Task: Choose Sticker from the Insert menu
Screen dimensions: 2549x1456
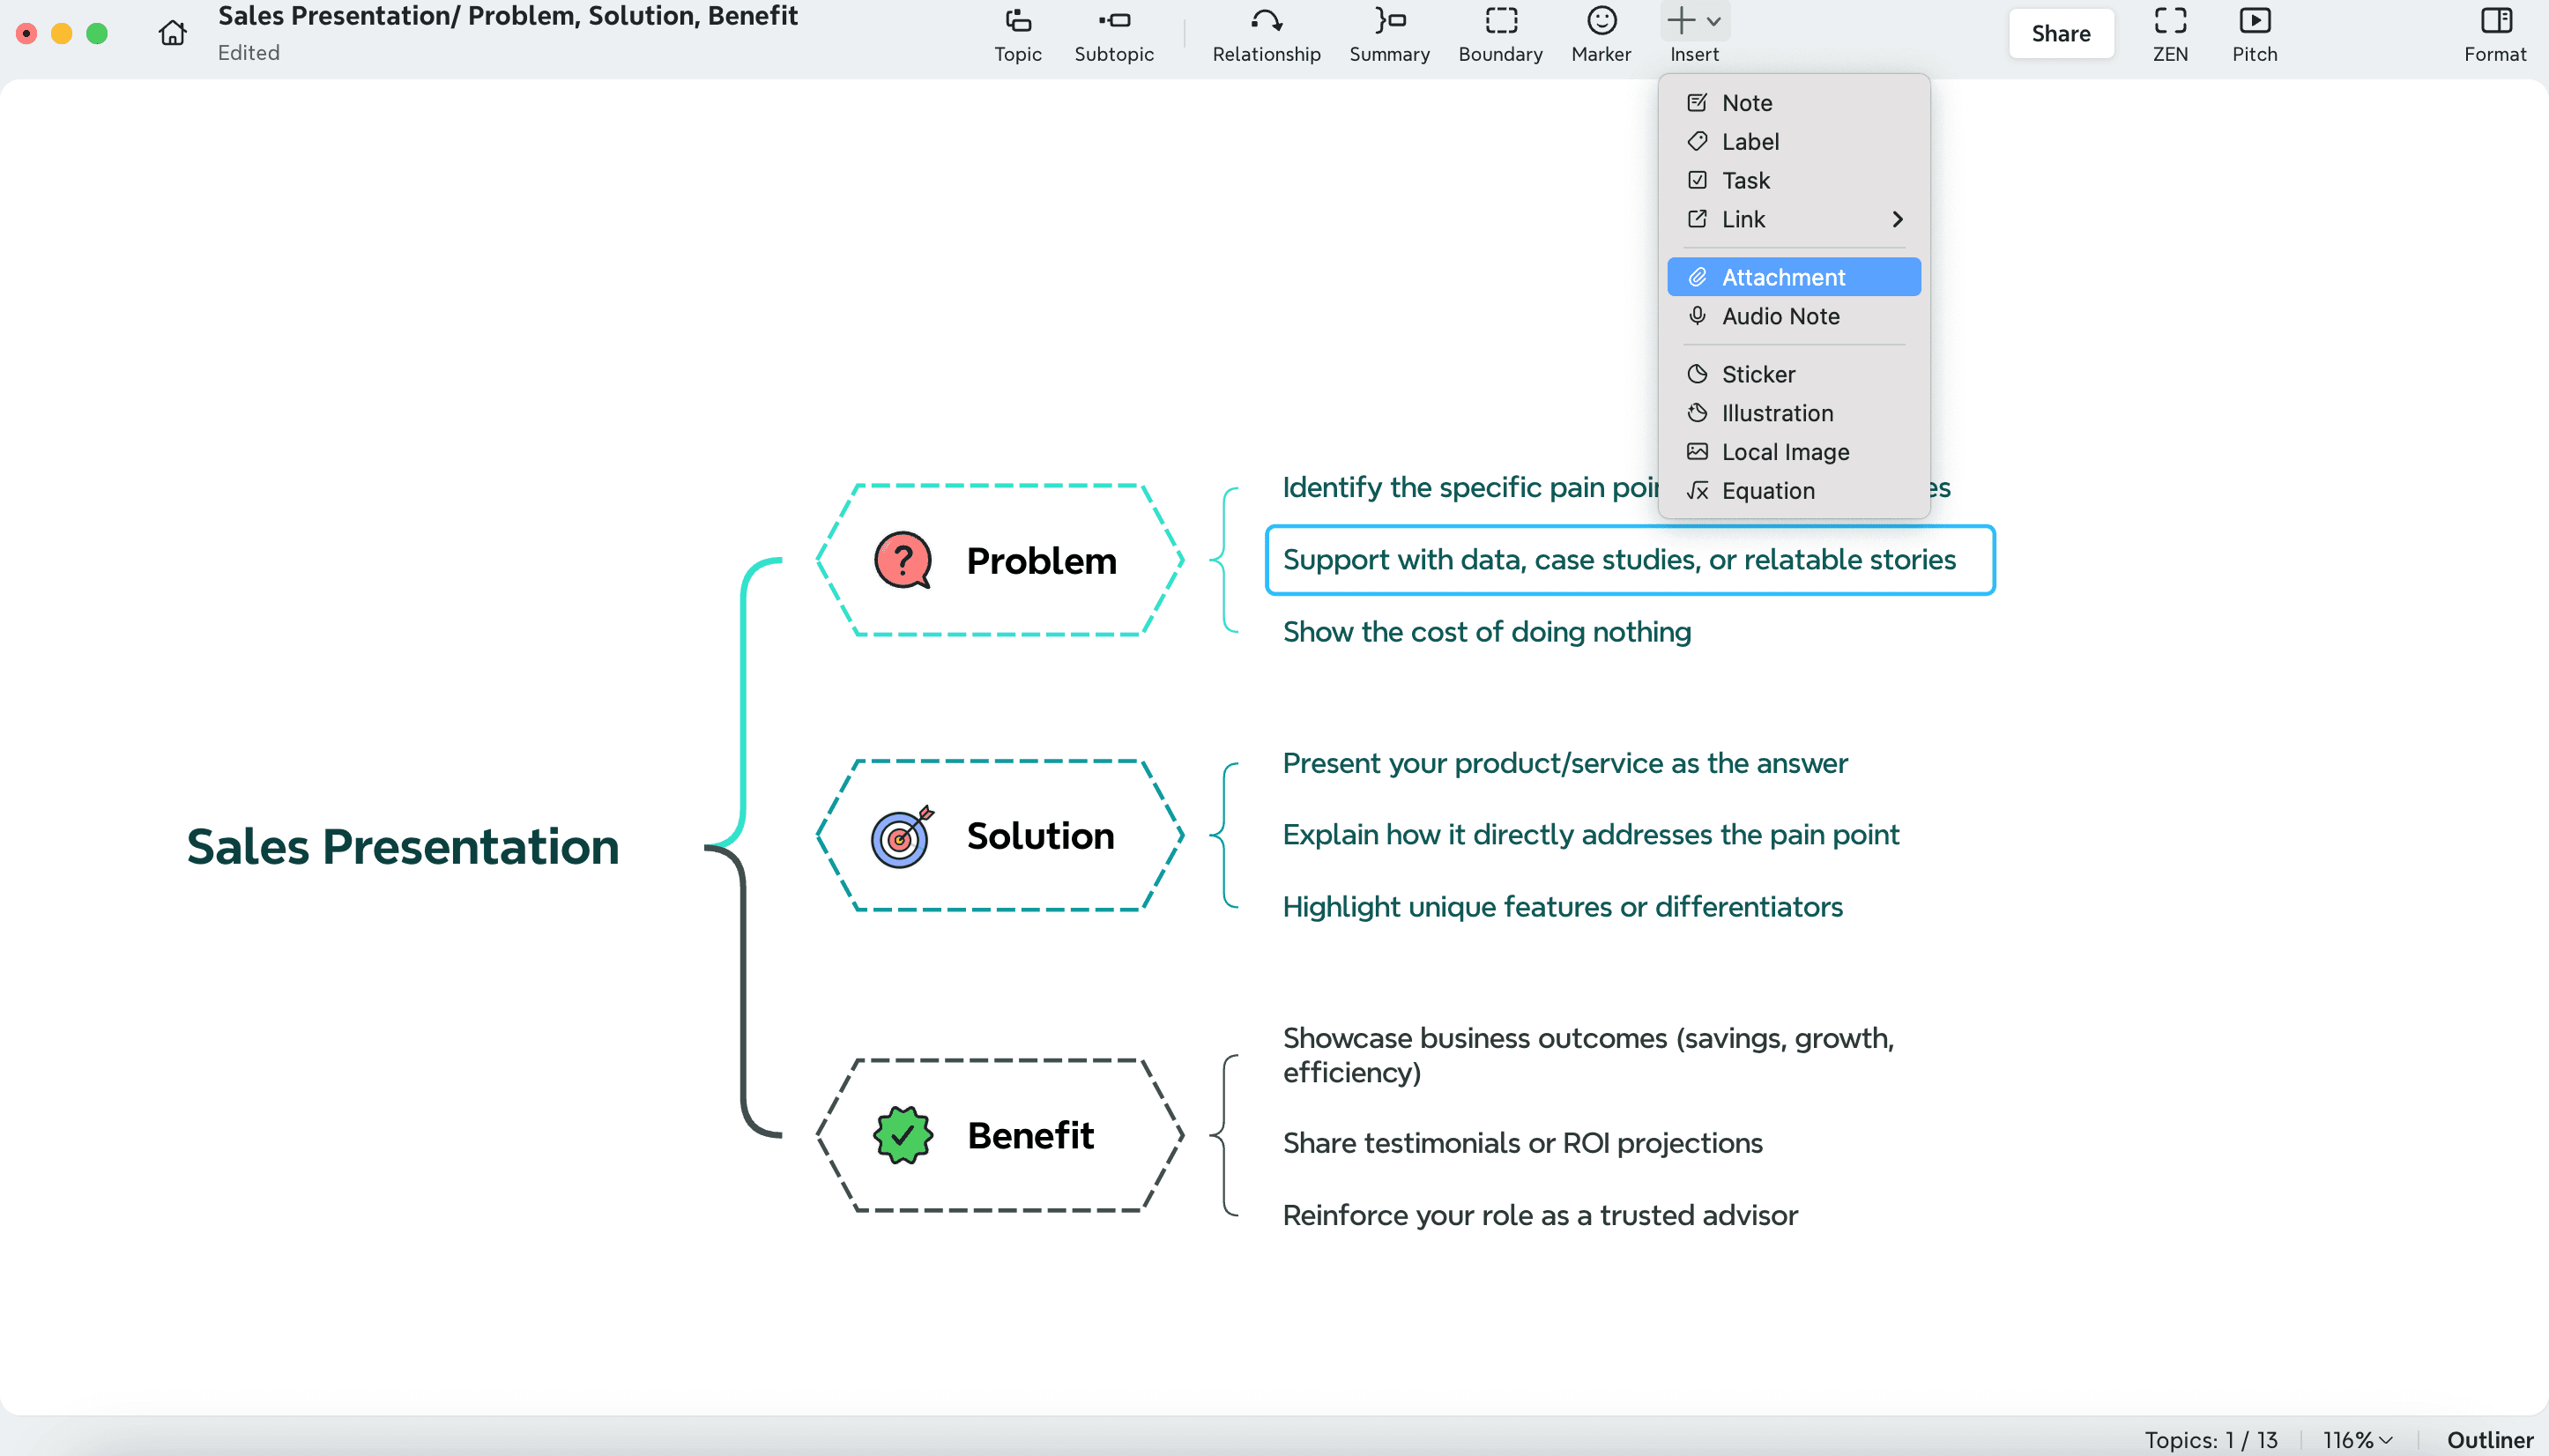Action: pos(1793,374)
